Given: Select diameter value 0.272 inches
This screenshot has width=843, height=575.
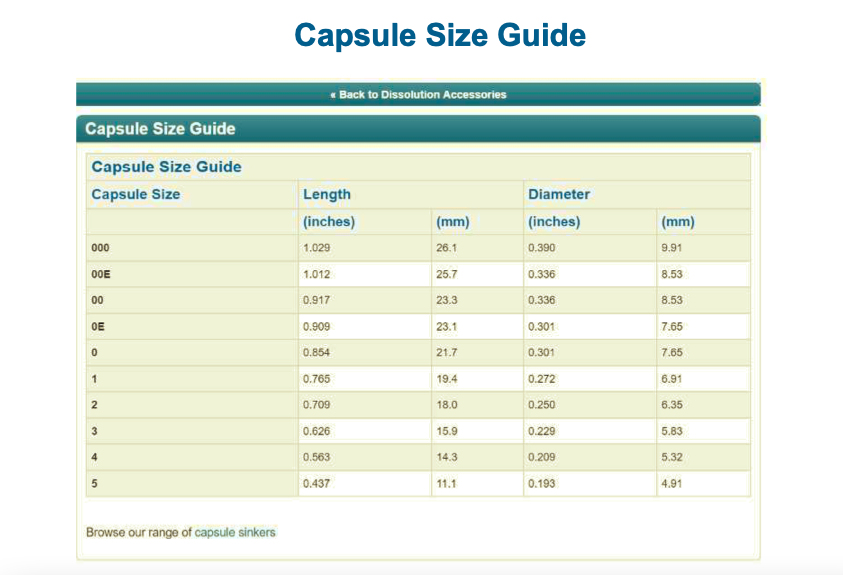Looking at the screenshot, I should pos(541,379).
